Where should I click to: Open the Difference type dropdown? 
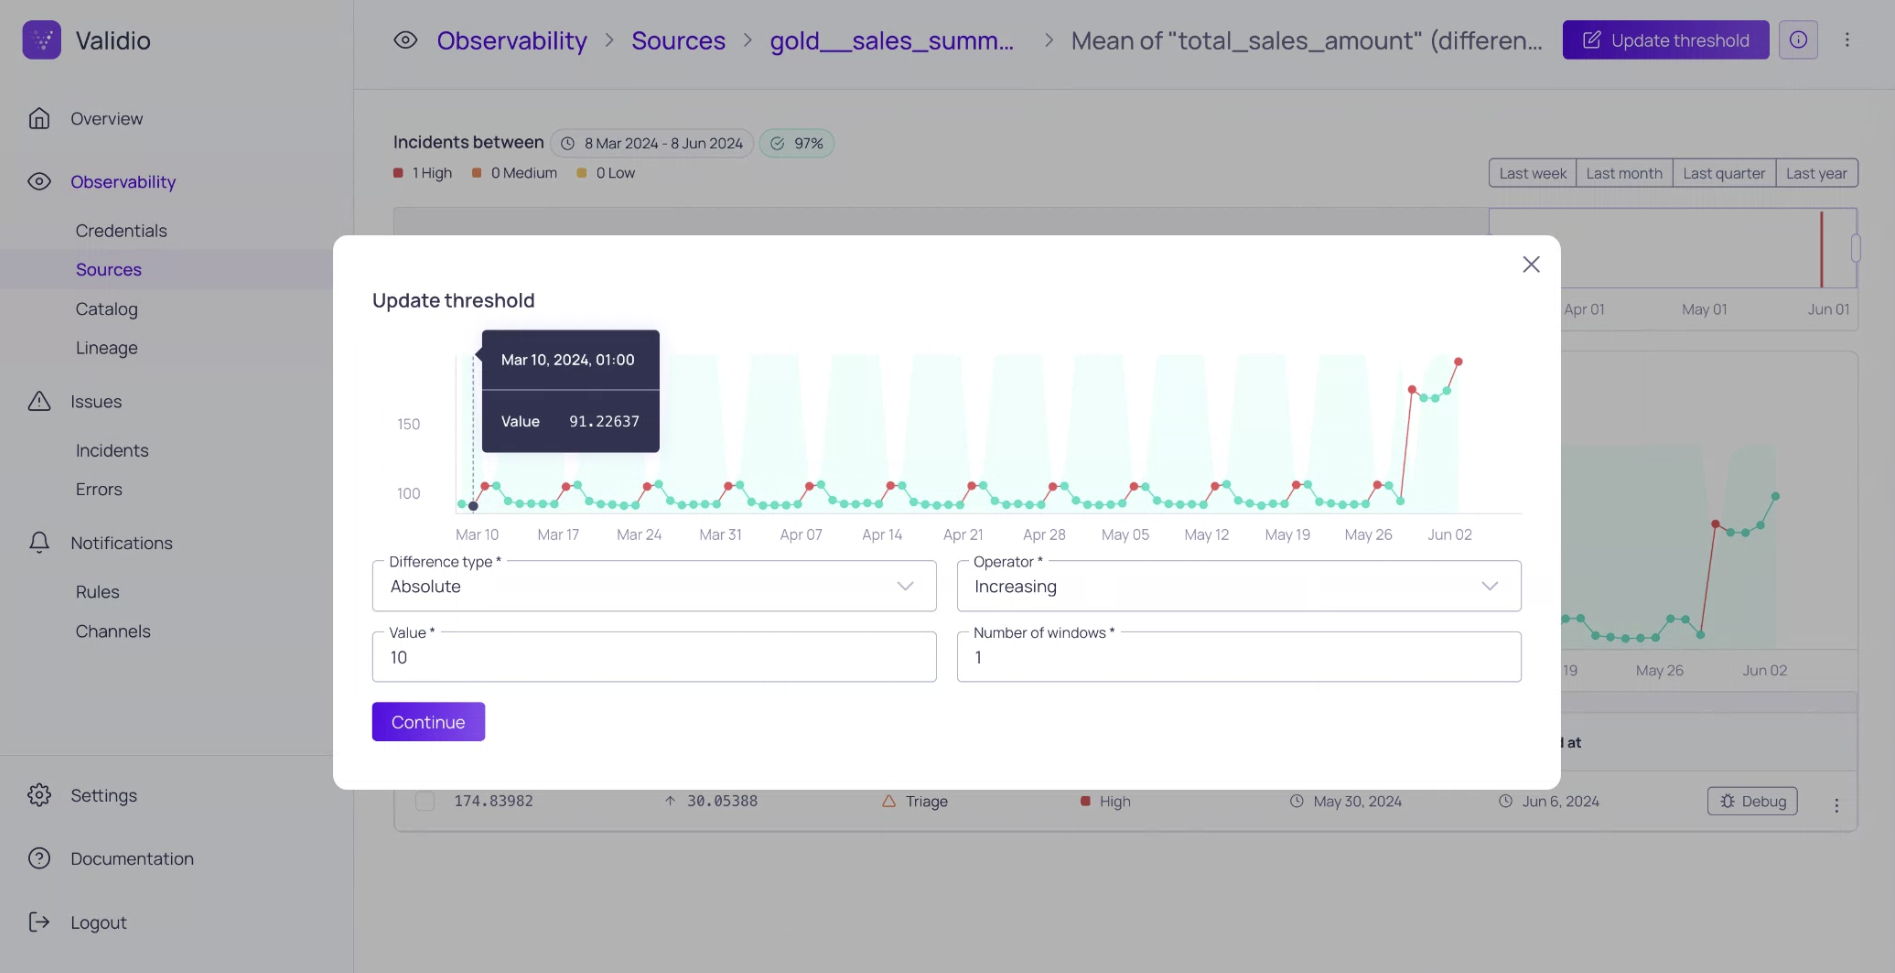click(x=654, y=586)
